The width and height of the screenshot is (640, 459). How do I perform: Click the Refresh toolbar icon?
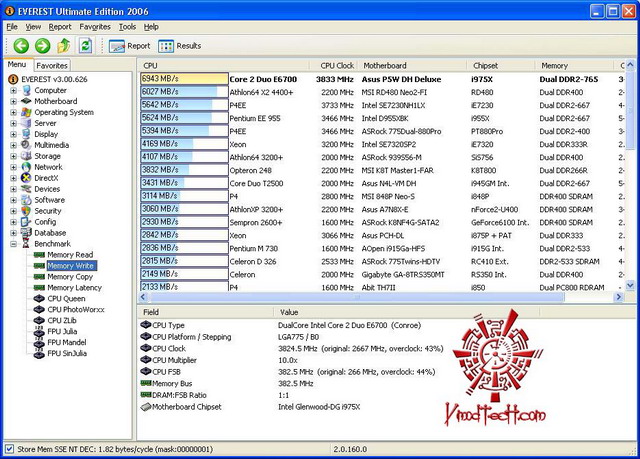coord(85,46)
